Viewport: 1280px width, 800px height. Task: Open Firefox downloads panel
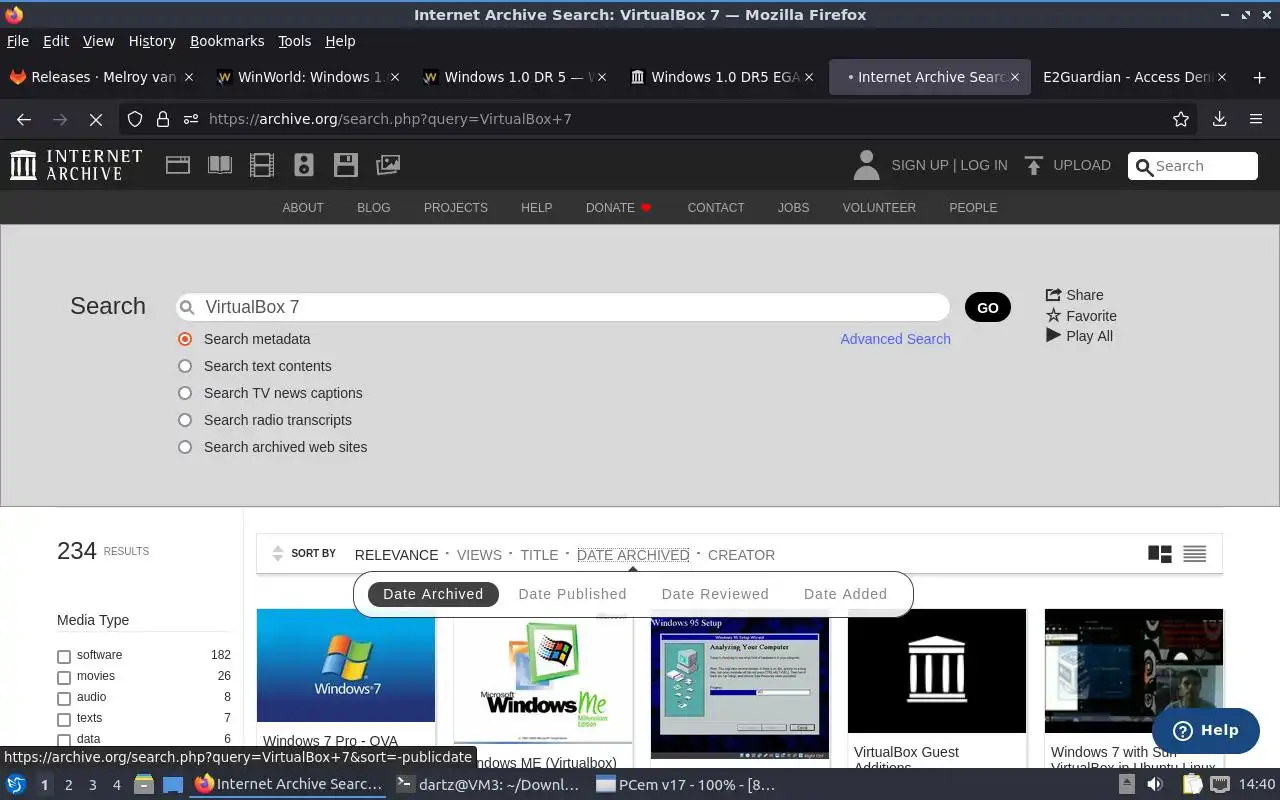point(1220,119)
